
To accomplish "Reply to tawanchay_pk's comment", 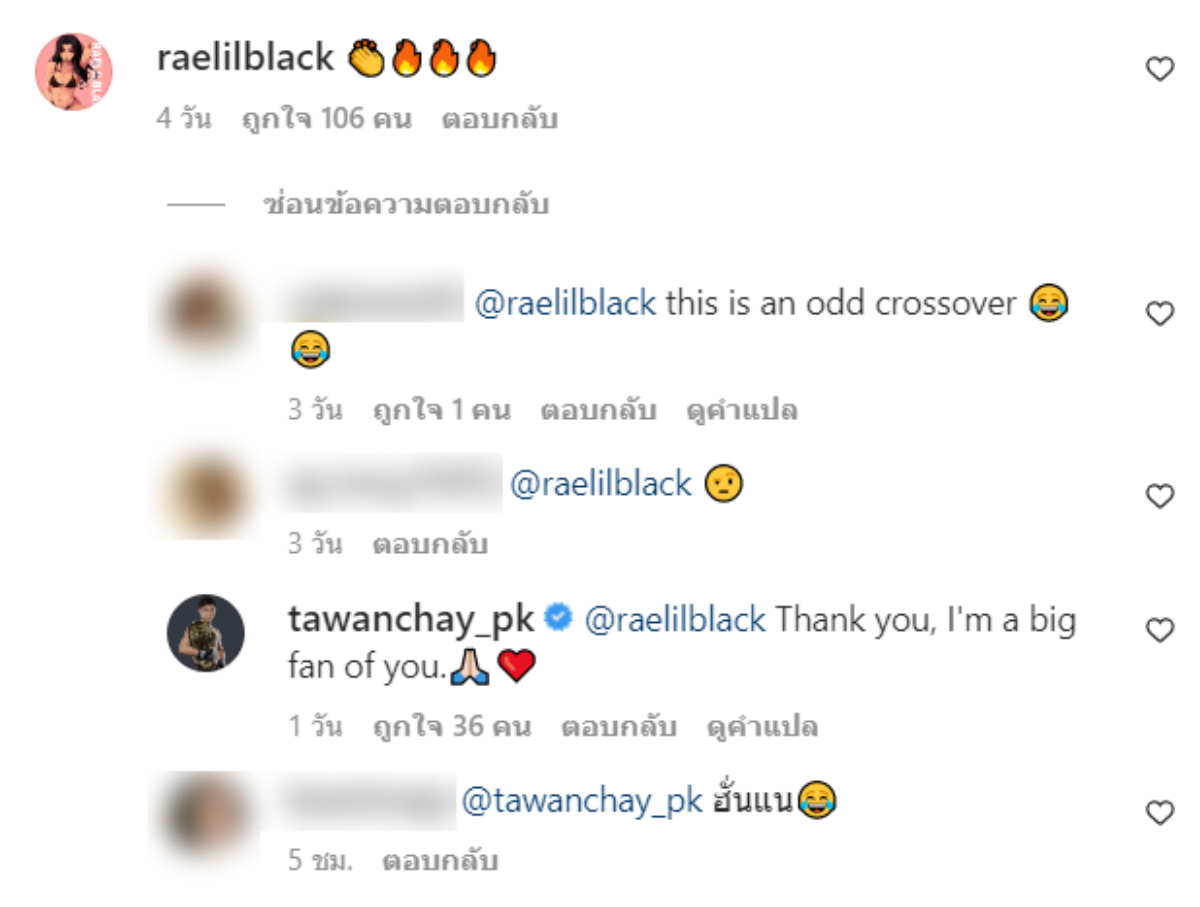I will click(618, 726).
